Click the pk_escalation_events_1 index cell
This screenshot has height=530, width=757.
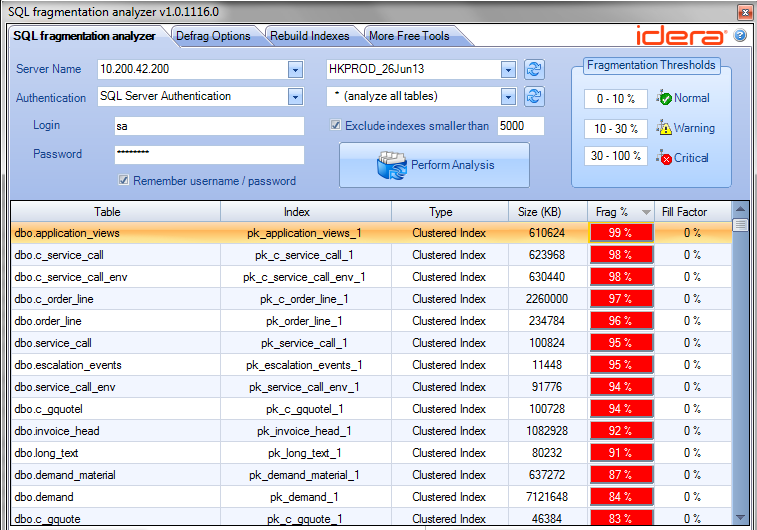tap(304, 365)
